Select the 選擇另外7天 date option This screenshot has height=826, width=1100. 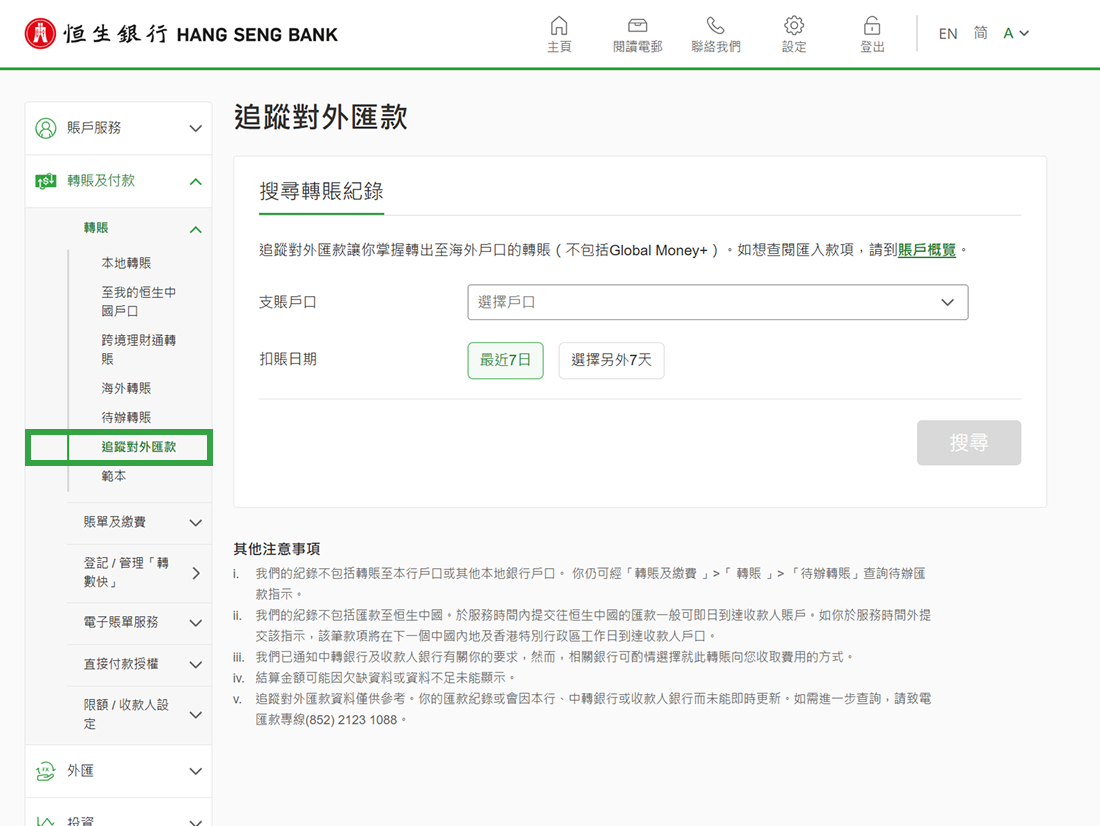[x=611, y=360]
